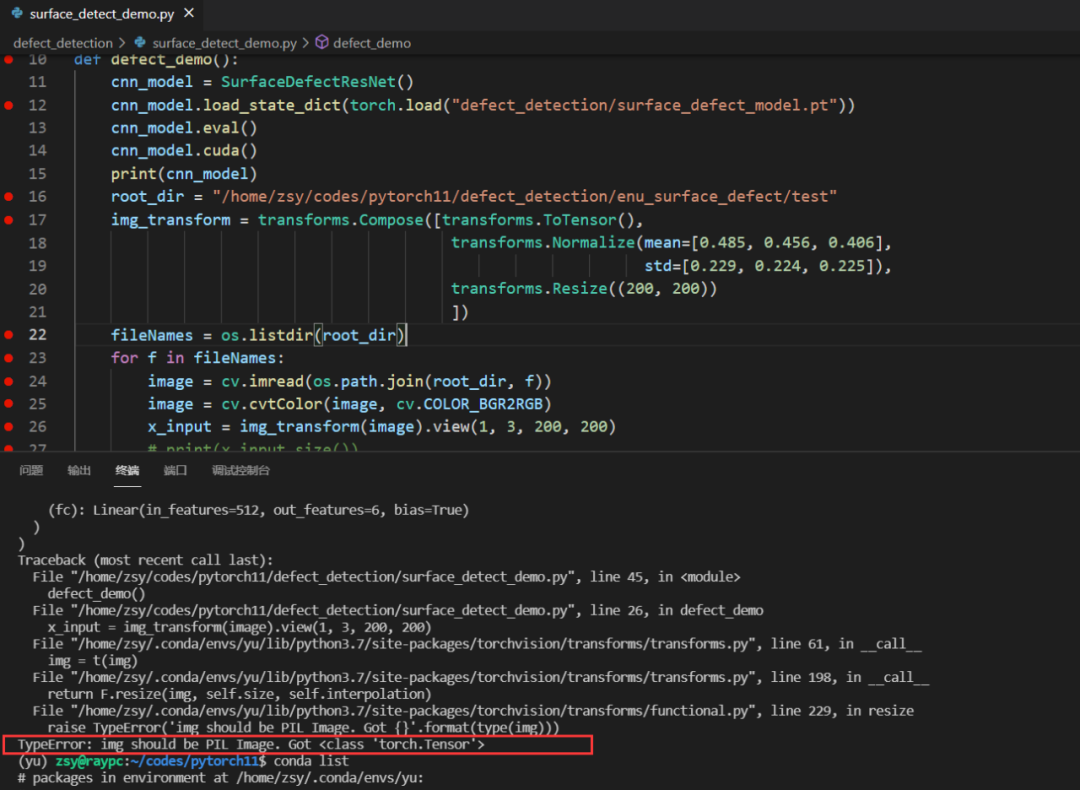
Task: Toggle breakpoint on line 16
Action: tap(9, 196)
